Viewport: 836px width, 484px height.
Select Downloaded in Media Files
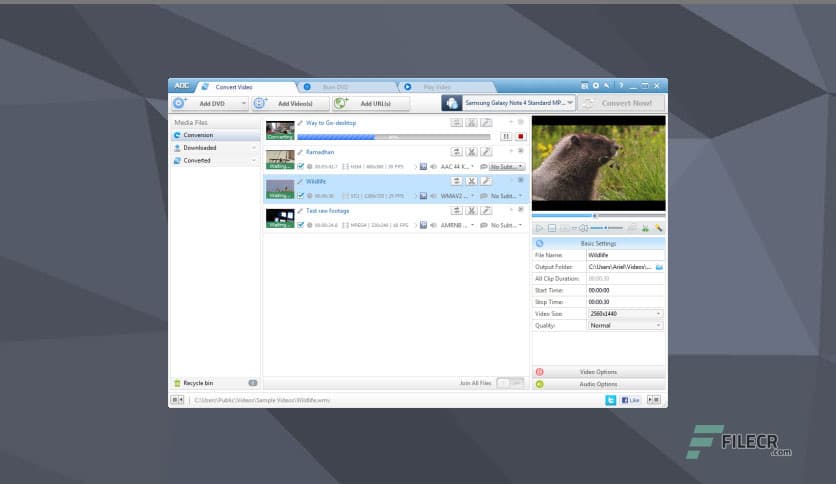coord(215,148)
